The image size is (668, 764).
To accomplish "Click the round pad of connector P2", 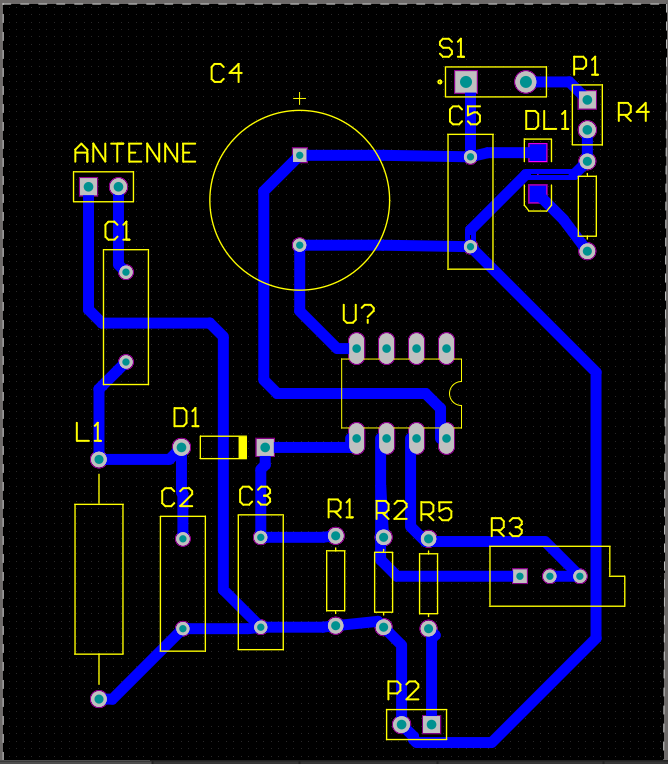I will [x=401, y=725].
